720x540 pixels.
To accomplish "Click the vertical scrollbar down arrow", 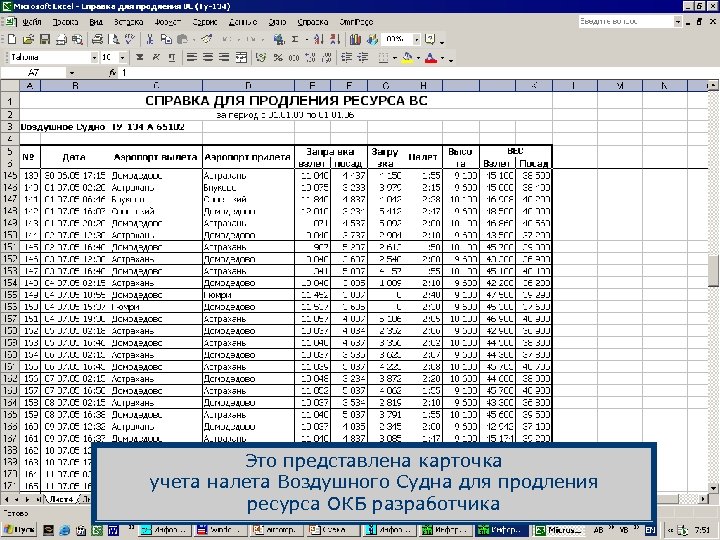I will point(713,488).
